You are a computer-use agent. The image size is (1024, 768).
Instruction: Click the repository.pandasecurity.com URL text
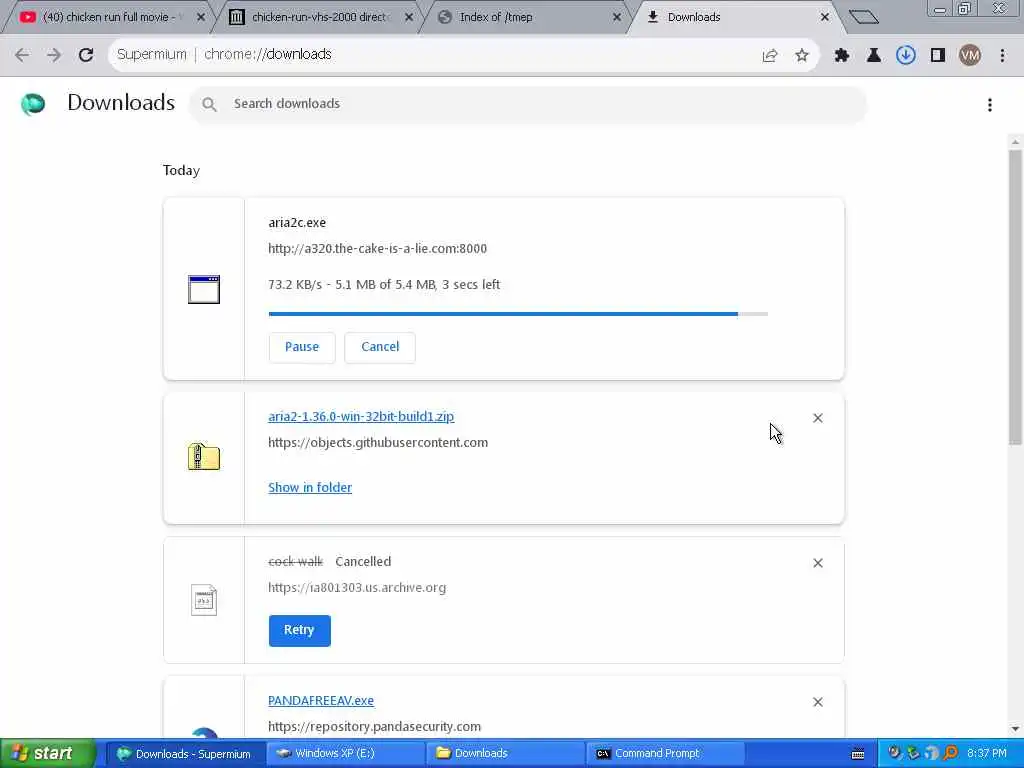(x=374, y=727)
